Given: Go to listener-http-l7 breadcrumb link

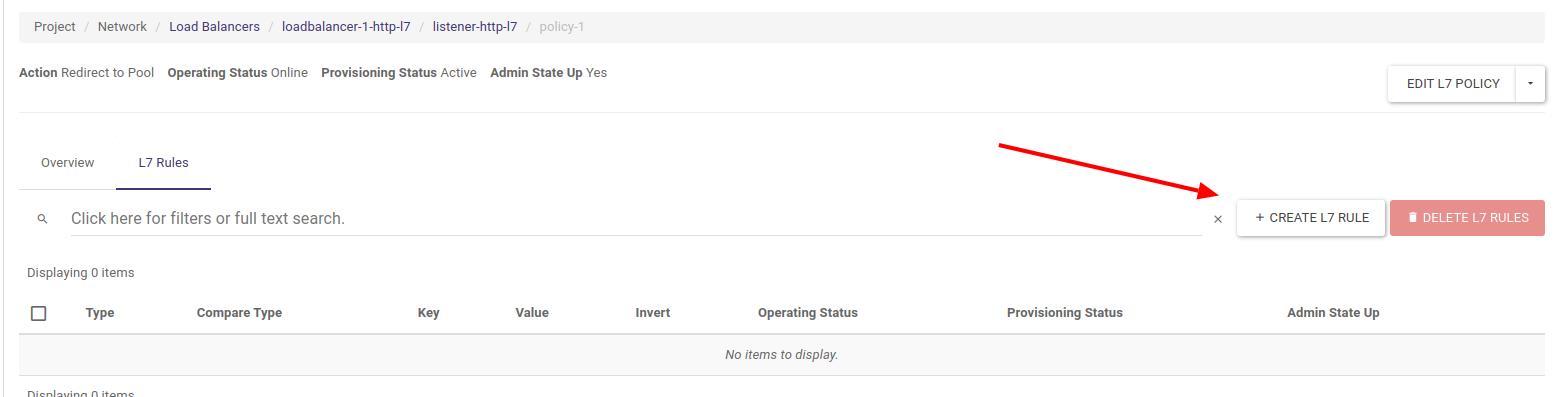Looking at the screenshot, I should [475, 27].
